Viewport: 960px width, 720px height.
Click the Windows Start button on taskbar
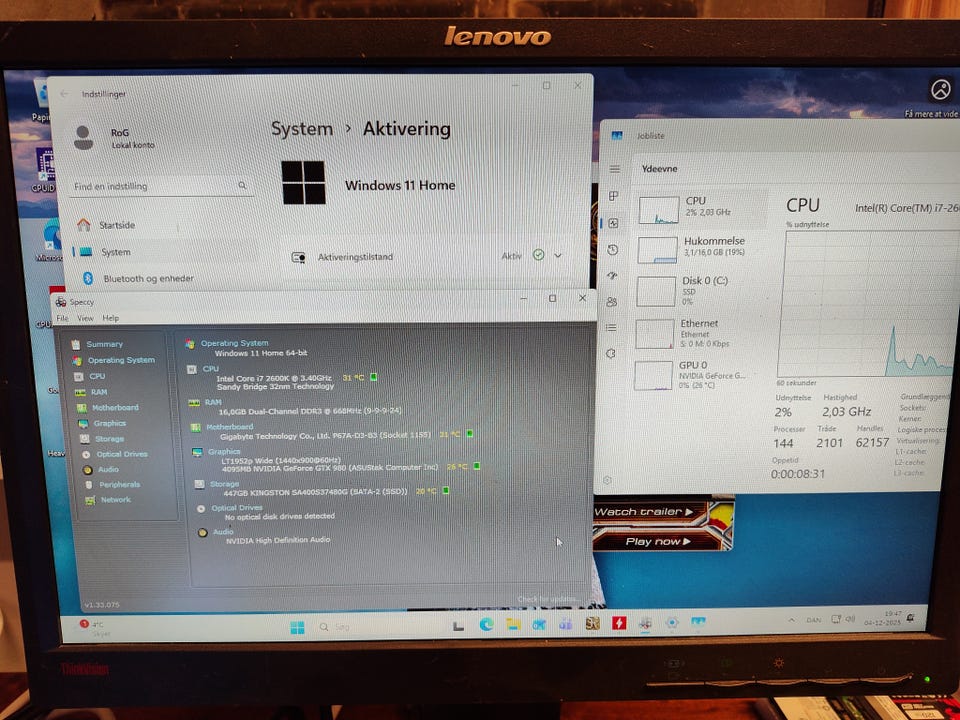click(x=297, y=627)
